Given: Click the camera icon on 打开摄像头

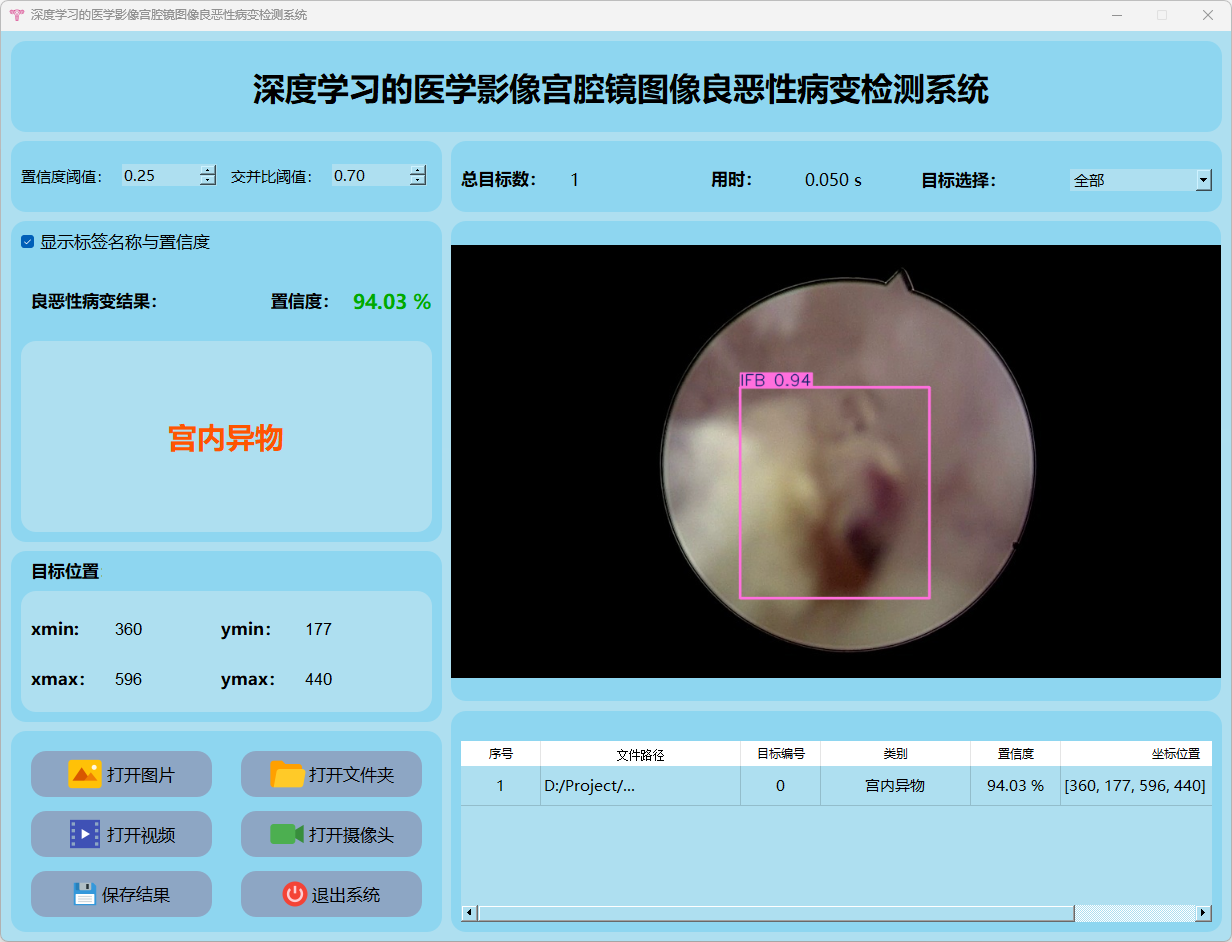Looking at the screenshot, I should (x=287, y=834).
